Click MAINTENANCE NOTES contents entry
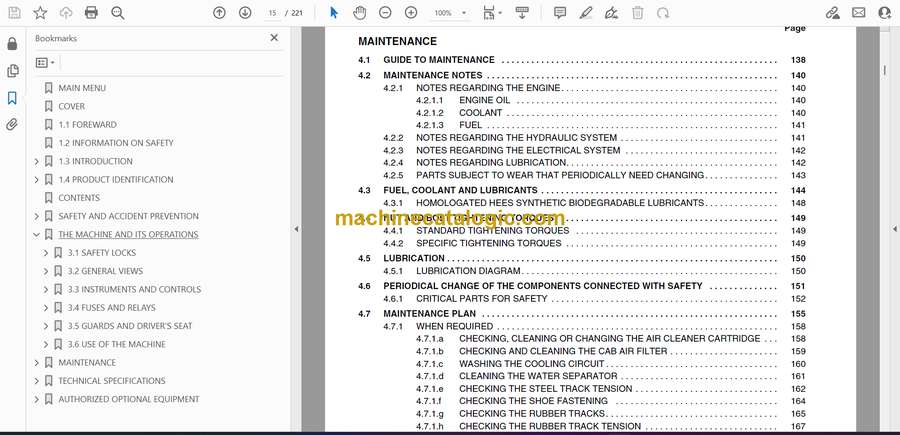 tap(433, 75)
